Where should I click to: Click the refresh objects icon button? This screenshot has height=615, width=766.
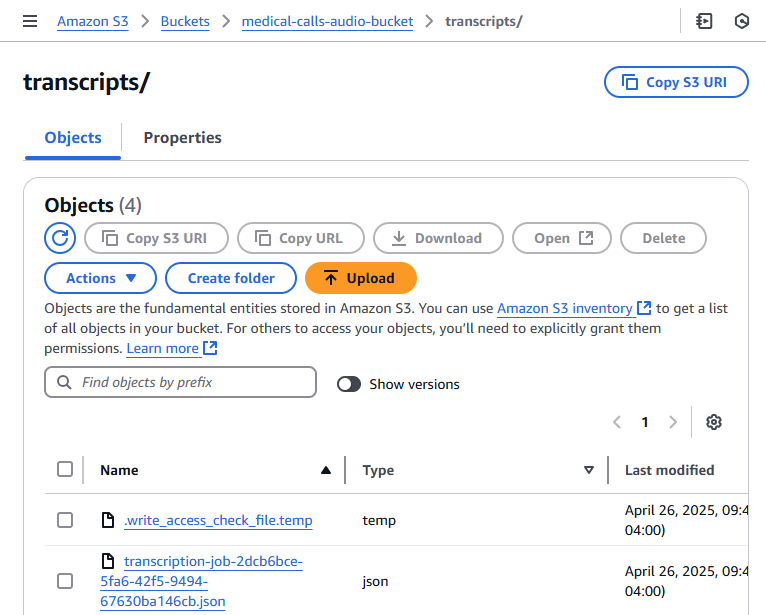tap(60, 238)
